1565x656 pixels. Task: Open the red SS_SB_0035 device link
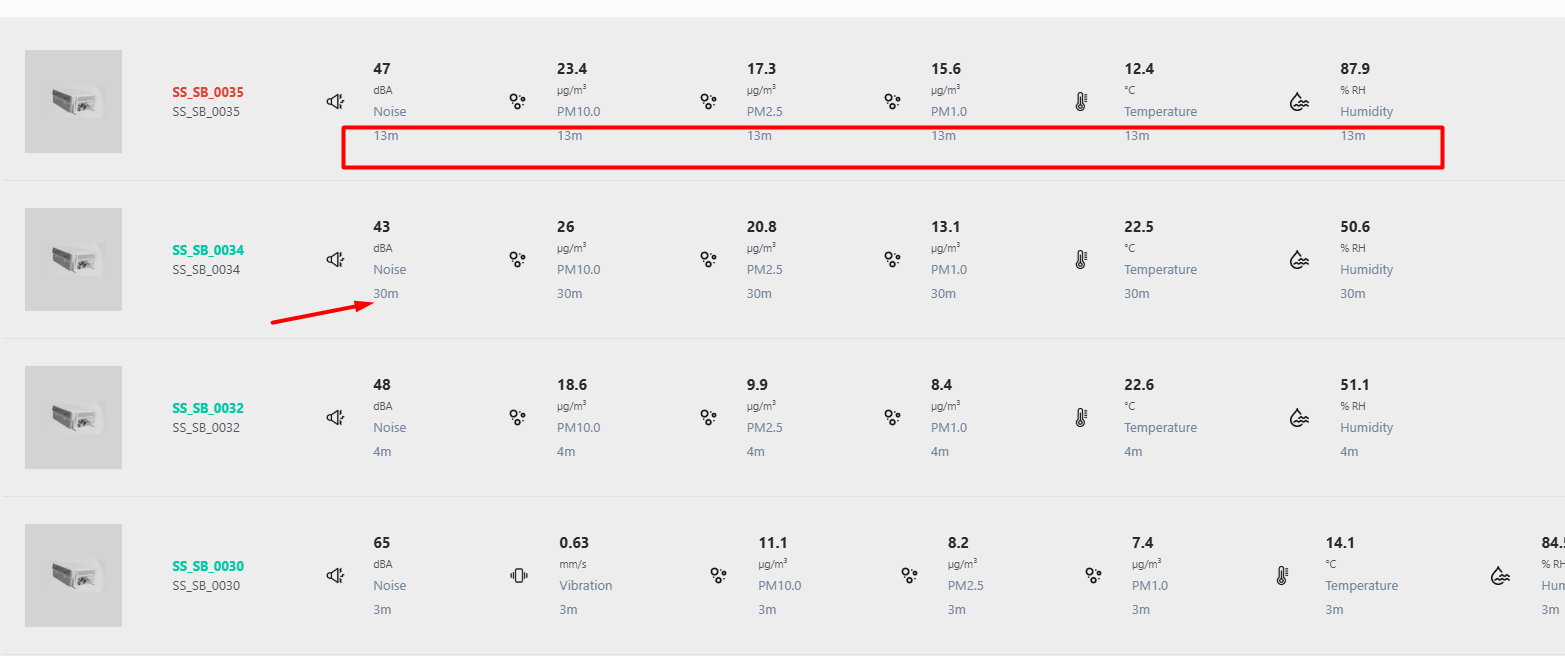[x=207, y=92]
